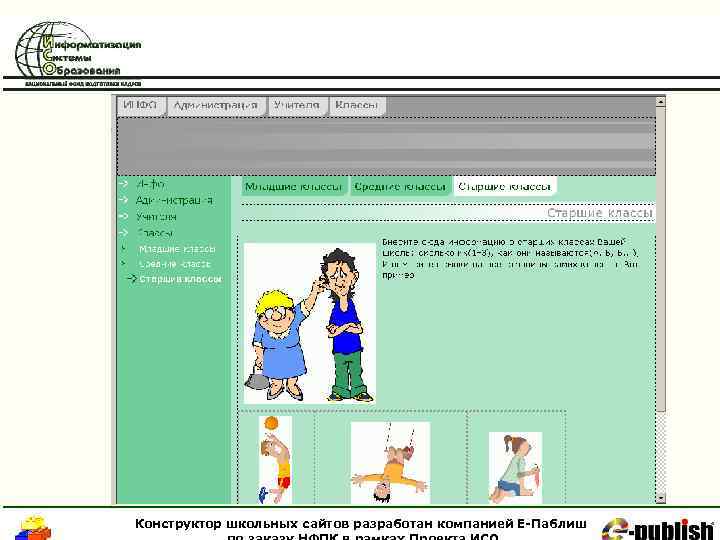This screenshot has height=540, width=720.
Task: Click the basketball player thumbnail
Action: coord(275,460)
